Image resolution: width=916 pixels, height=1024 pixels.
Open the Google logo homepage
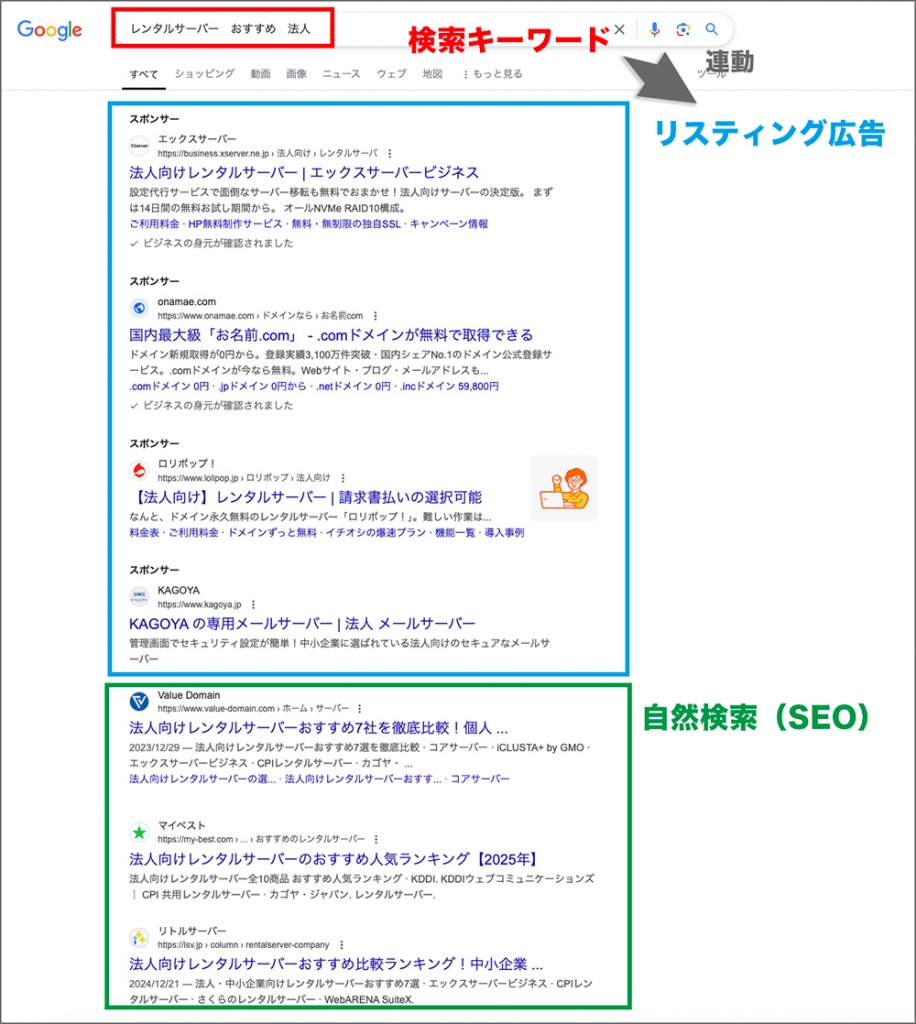[50, 29]
